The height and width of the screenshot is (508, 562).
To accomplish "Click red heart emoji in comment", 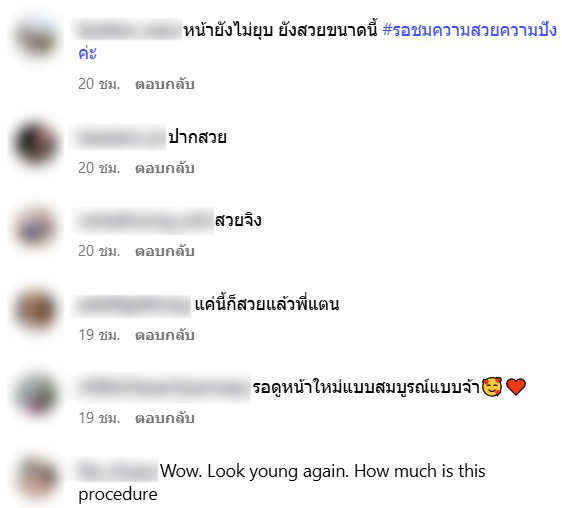I will tap(516, 387).
